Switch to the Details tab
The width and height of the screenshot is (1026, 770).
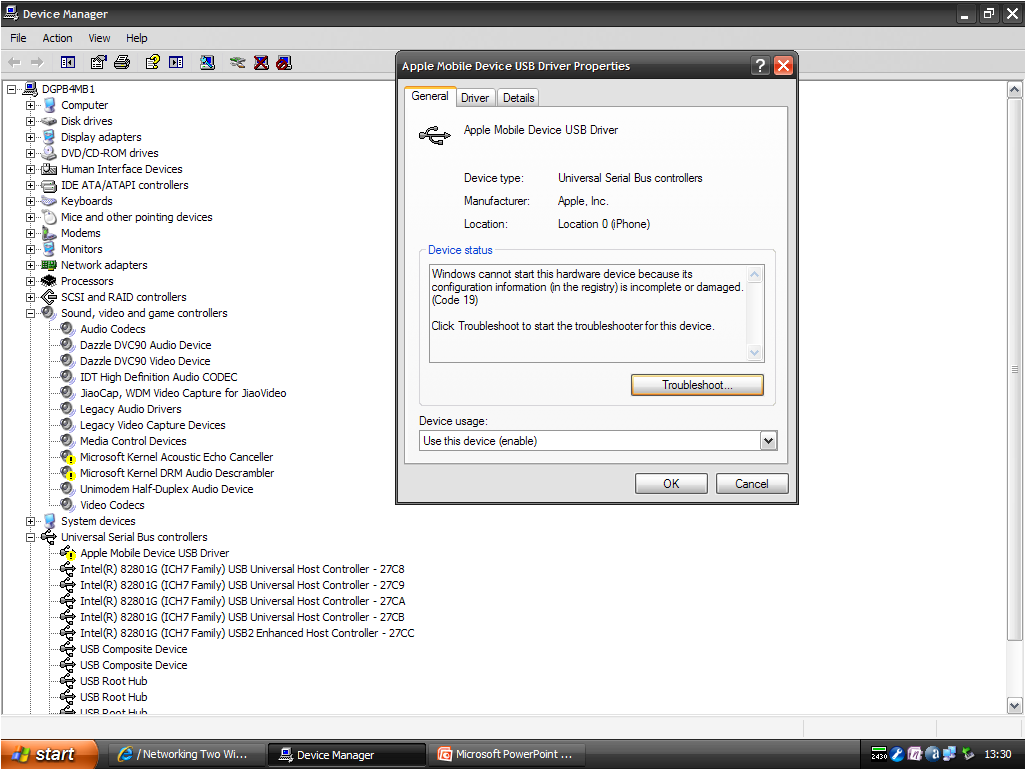coord(519,98)
